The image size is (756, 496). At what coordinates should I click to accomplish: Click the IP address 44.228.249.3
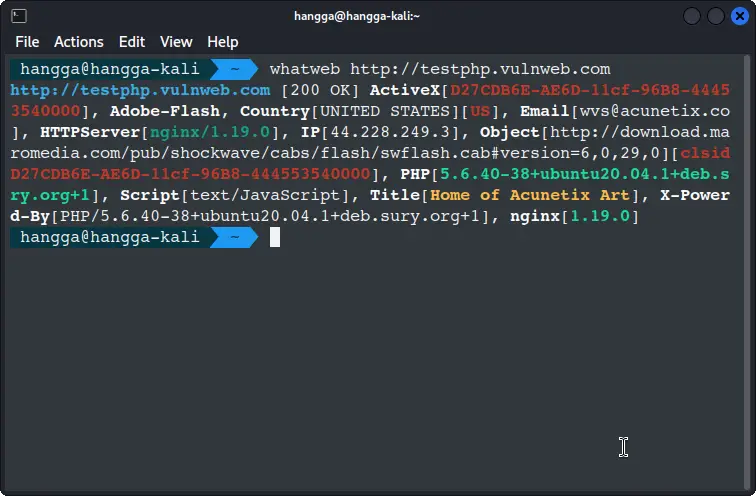tap(399, 132)
